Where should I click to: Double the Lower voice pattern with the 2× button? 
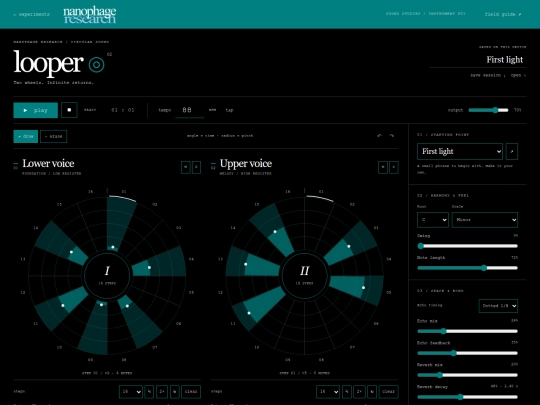coord(162,392)
